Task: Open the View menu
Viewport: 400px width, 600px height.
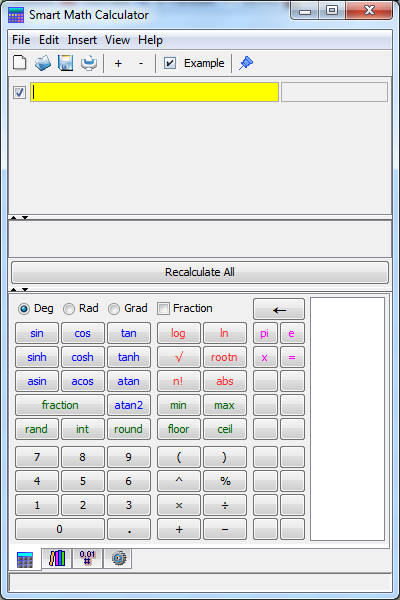Action: 118,40
